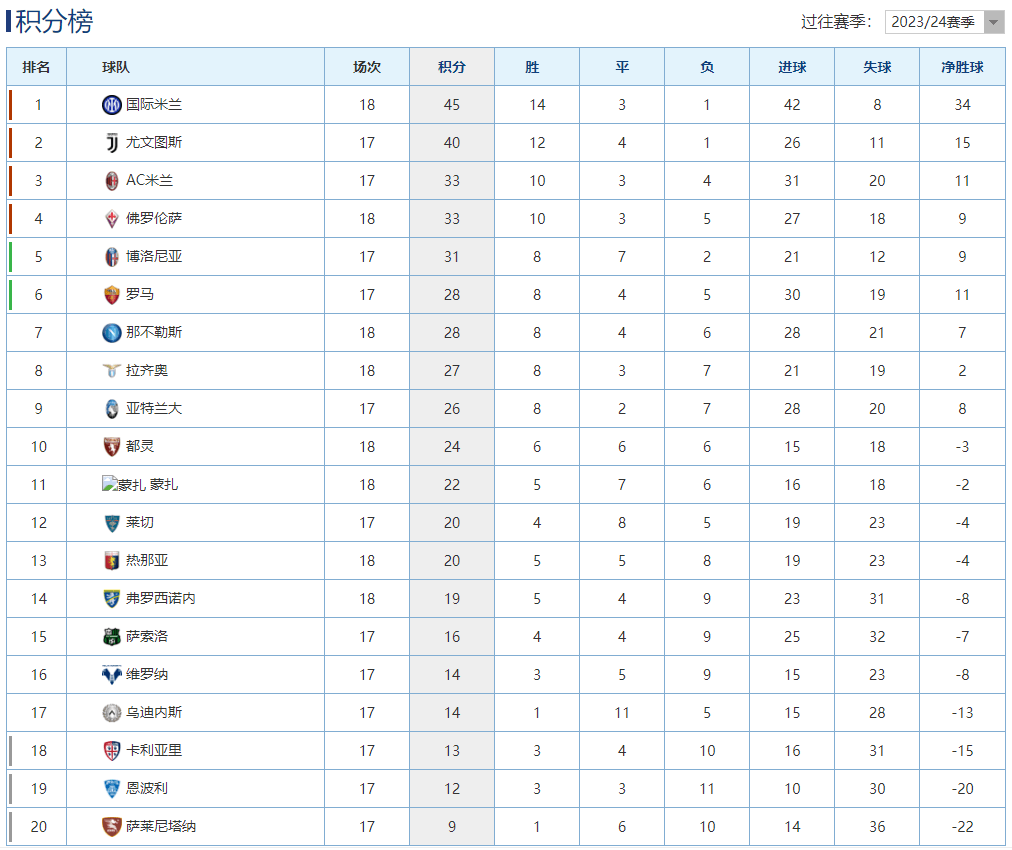The height and width of the screenshot is (850, 1012).
Task: Click the 乌迪内斯 team name
Action: [154, 713]
